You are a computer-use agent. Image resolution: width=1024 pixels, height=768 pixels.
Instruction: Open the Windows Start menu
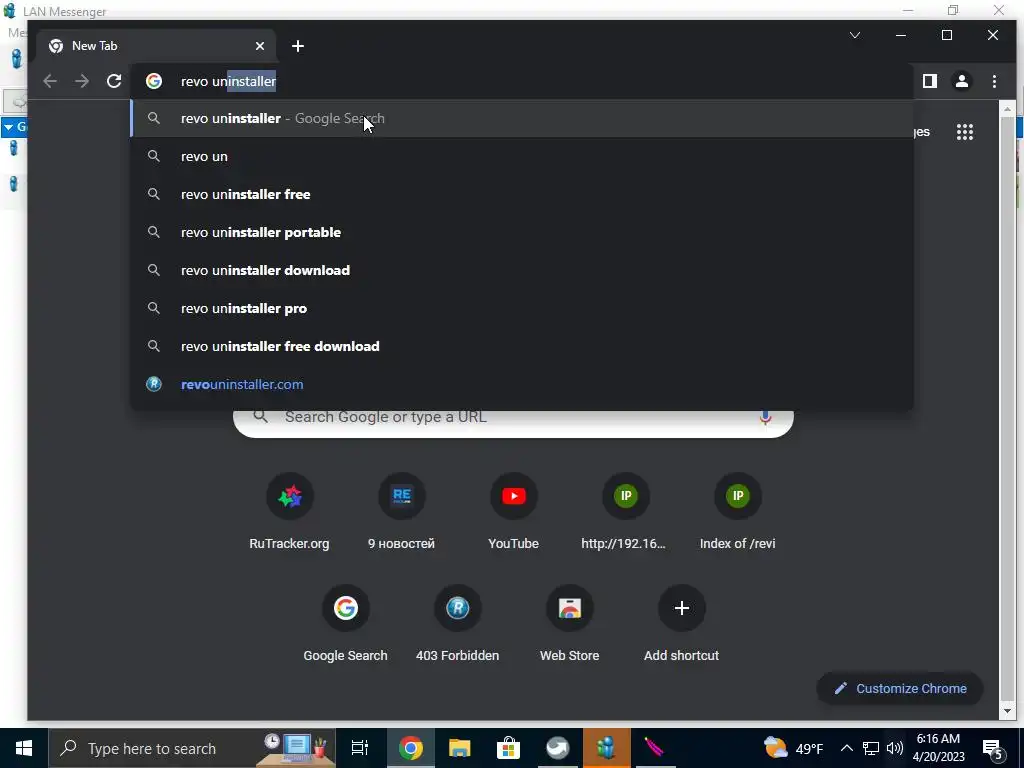click(24, 748)
